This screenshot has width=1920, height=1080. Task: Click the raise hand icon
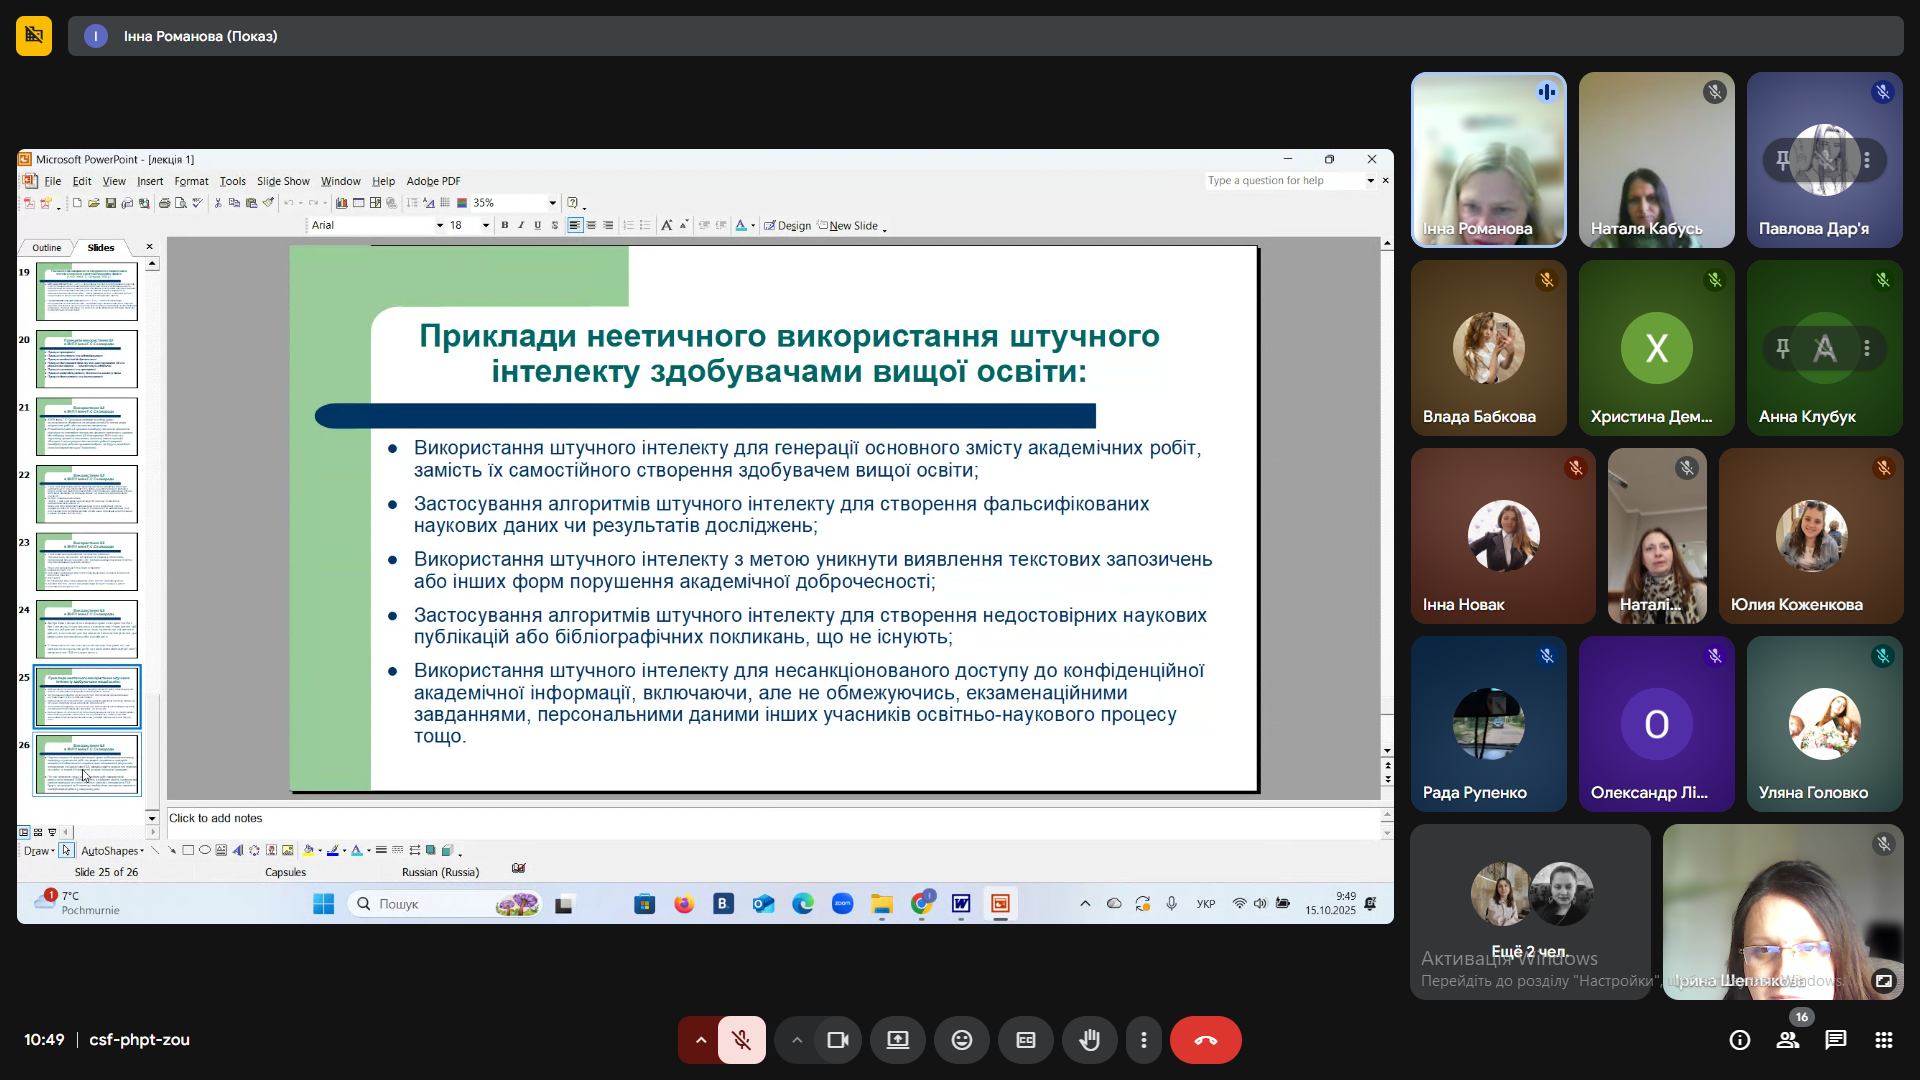[1089, 1040]
